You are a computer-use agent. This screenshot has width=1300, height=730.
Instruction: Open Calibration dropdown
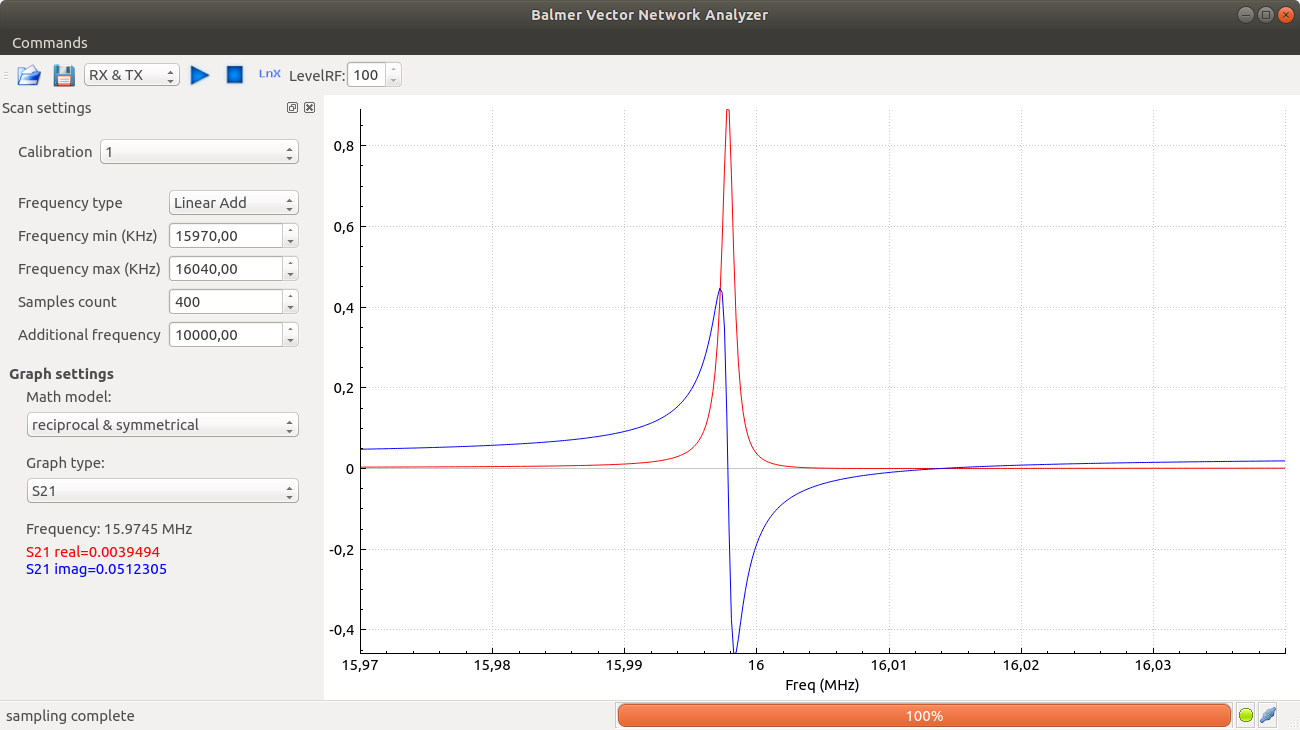coord(199,152)
